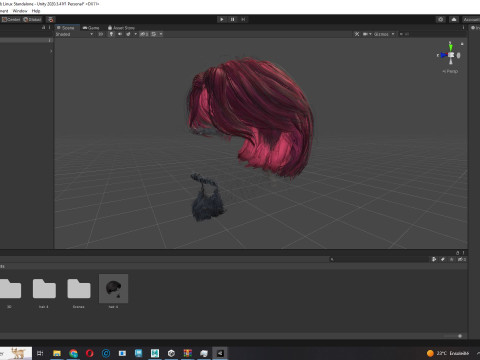
Task: Open the Scene panel three-dot options menu
Action: point(463,28)
